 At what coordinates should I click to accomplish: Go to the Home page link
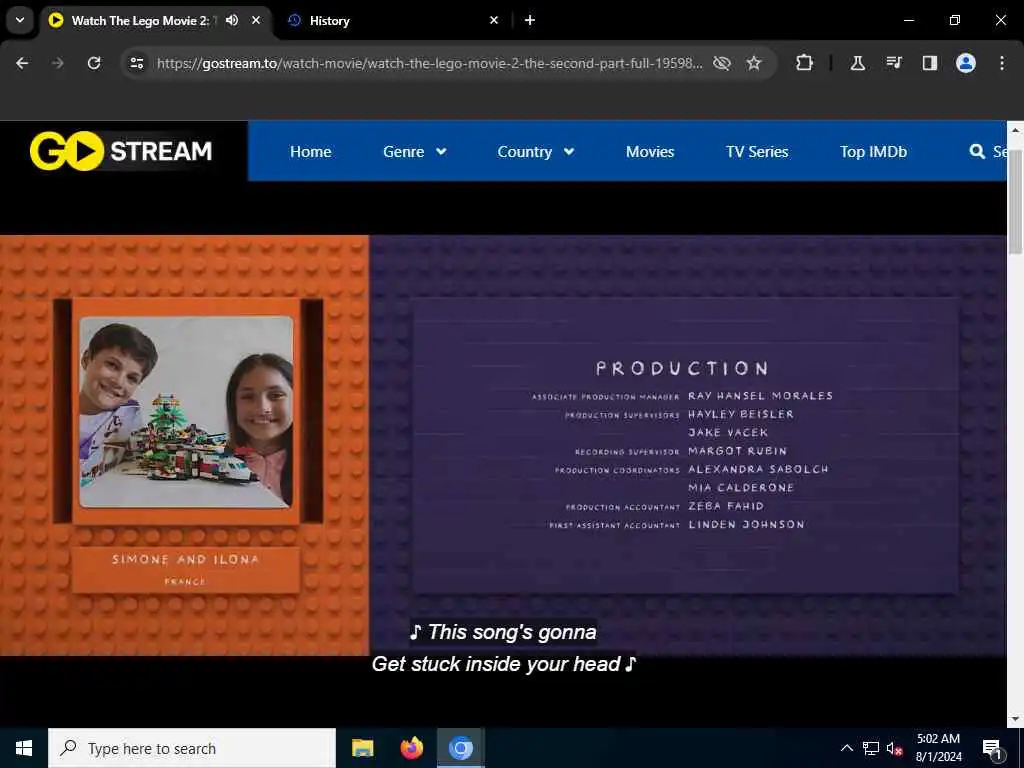click(310, 152)
